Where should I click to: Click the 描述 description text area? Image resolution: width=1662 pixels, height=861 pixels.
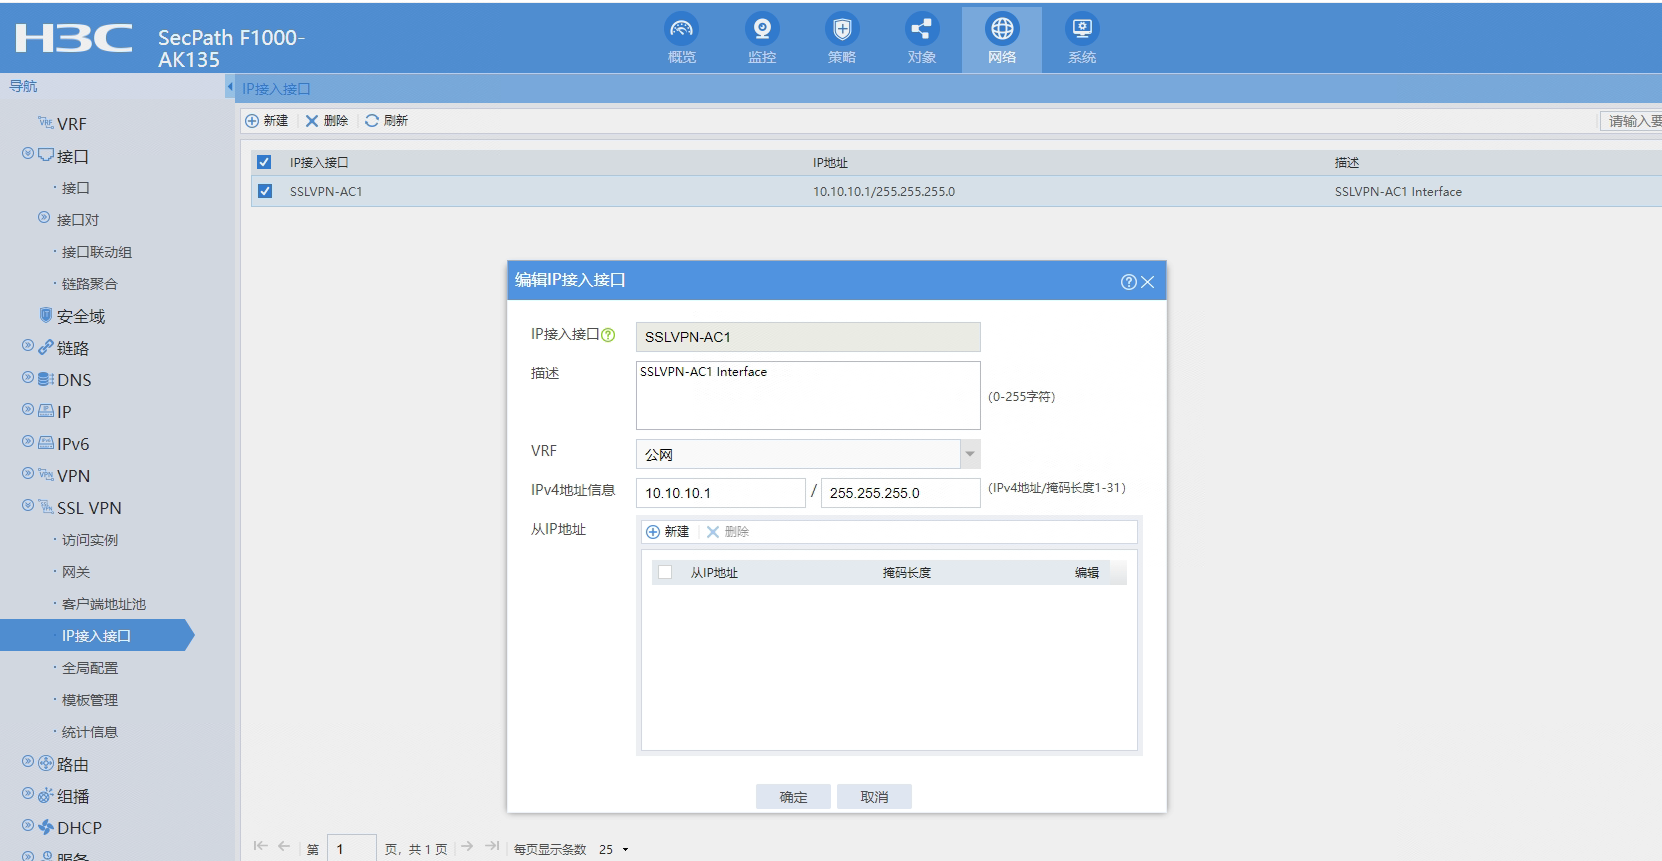click(808, 395)
